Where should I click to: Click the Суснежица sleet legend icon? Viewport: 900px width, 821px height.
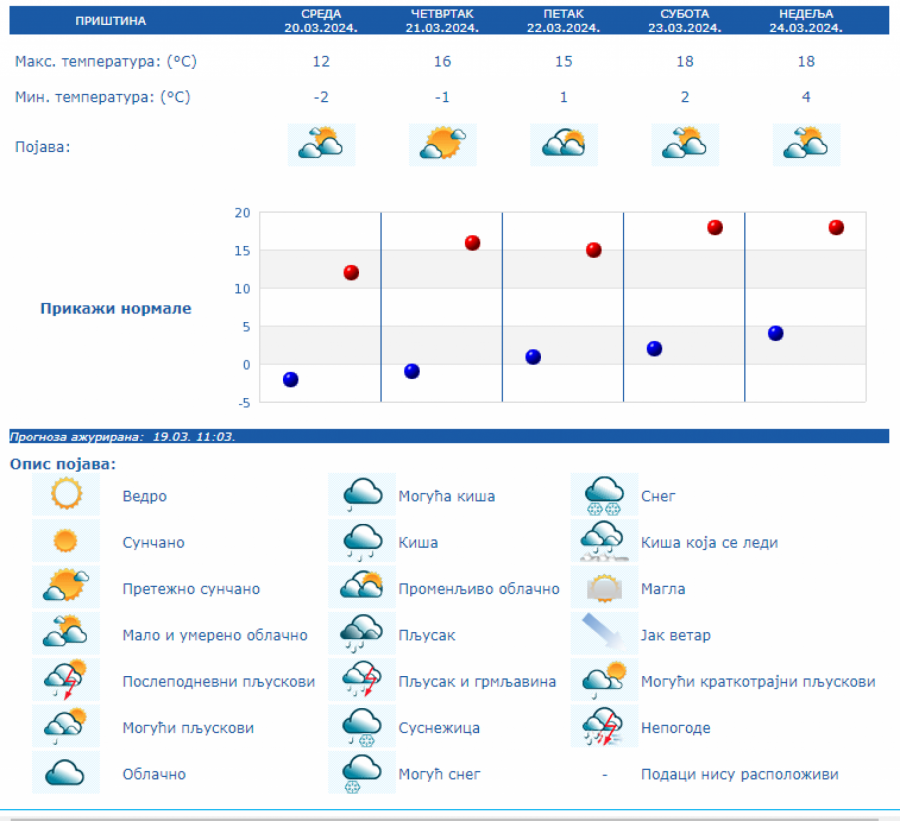coord(362,727)
